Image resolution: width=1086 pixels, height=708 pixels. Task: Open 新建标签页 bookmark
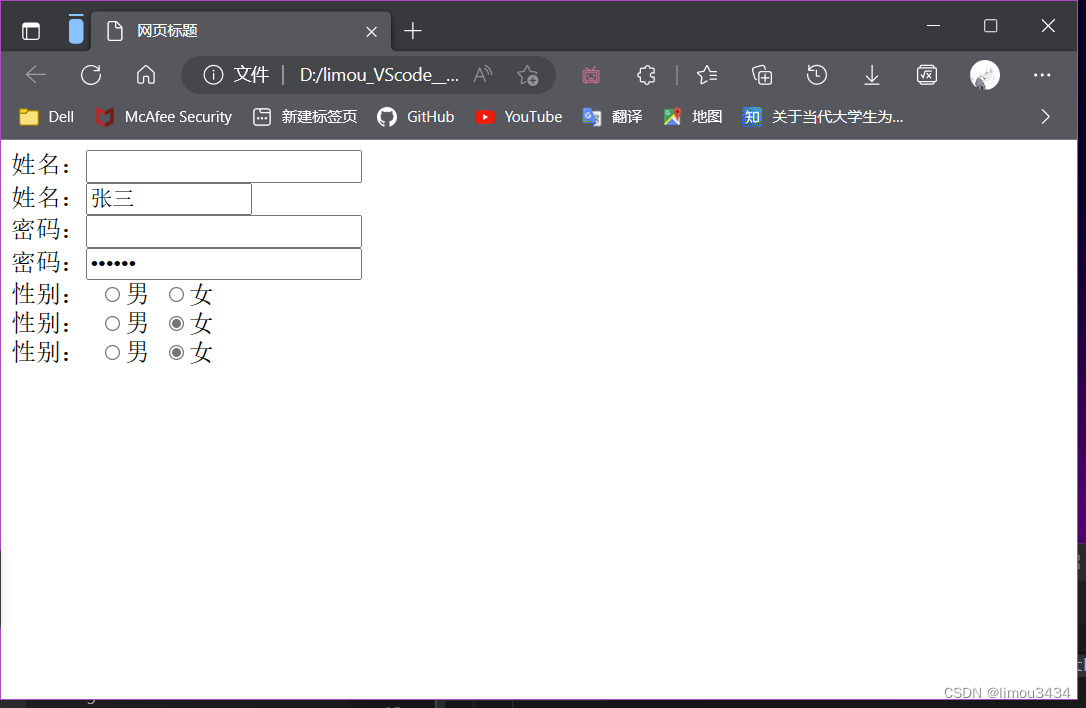305,117
